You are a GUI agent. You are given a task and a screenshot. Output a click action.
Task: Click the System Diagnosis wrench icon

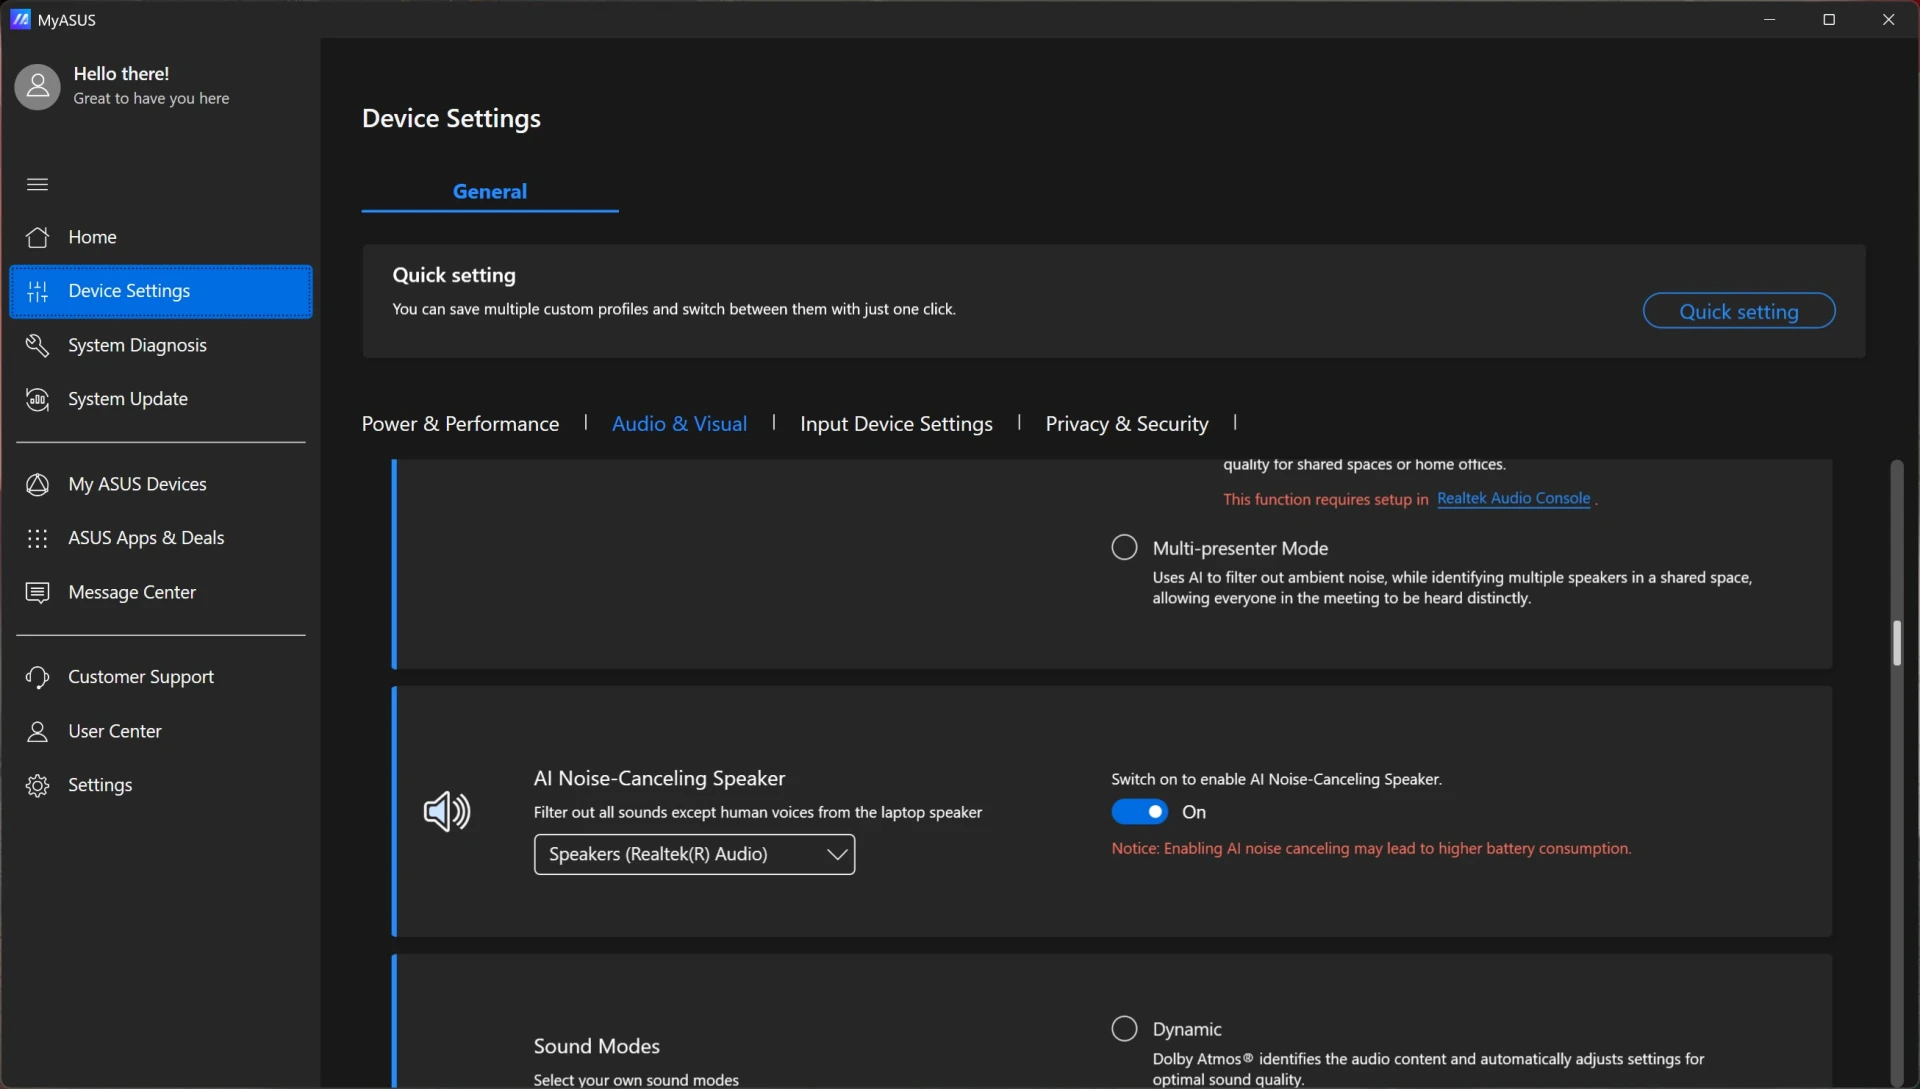(37, 345)
